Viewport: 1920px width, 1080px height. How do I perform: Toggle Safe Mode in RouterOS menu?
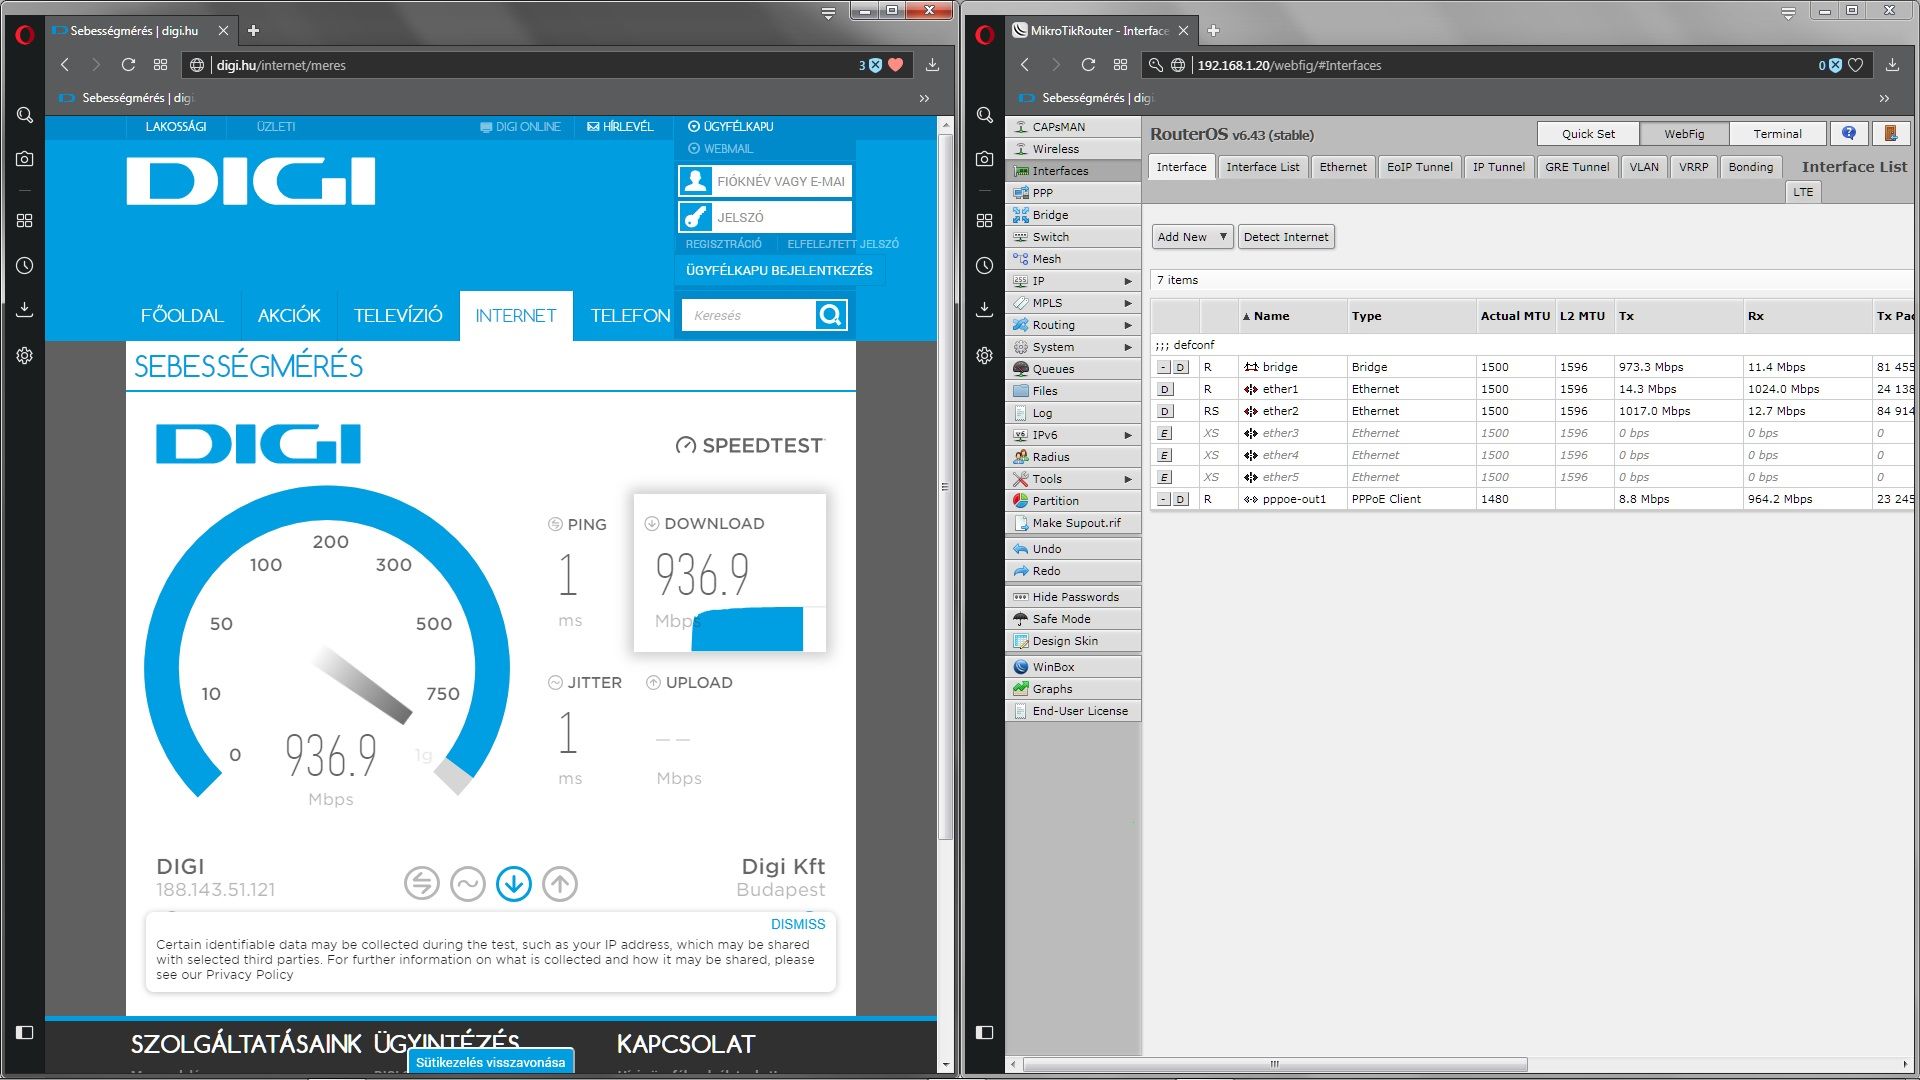1061,619
